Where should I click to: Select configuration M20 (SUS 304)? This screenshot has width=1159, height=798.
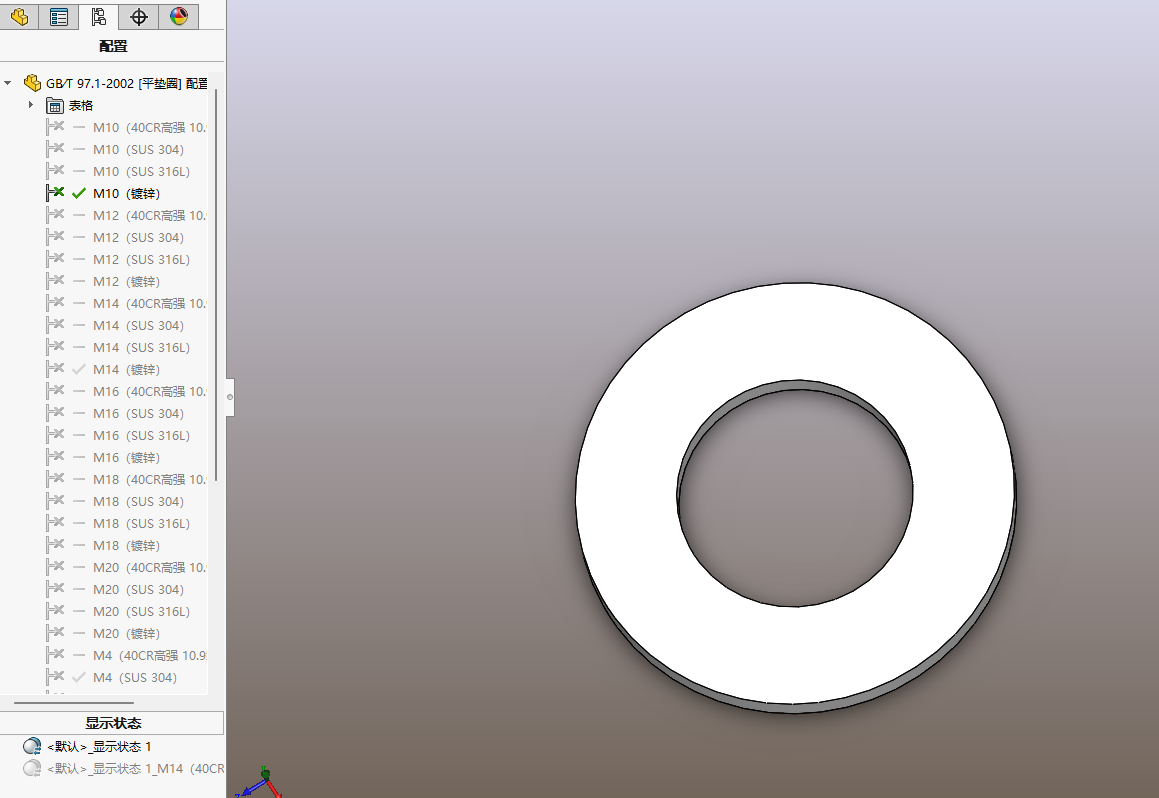coord(138,589)
